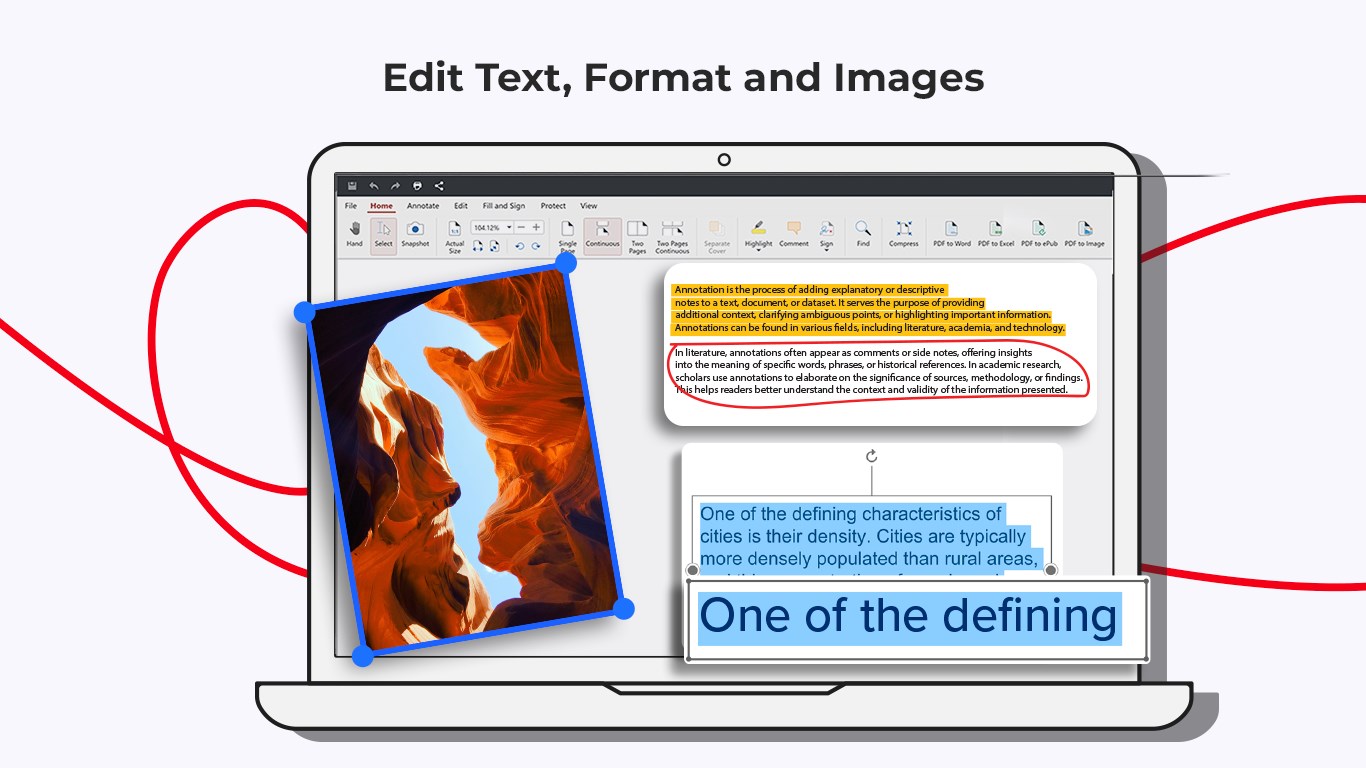Click the Share icon in the title bar
The image size is (1366, 768).
tap(439, 186)
